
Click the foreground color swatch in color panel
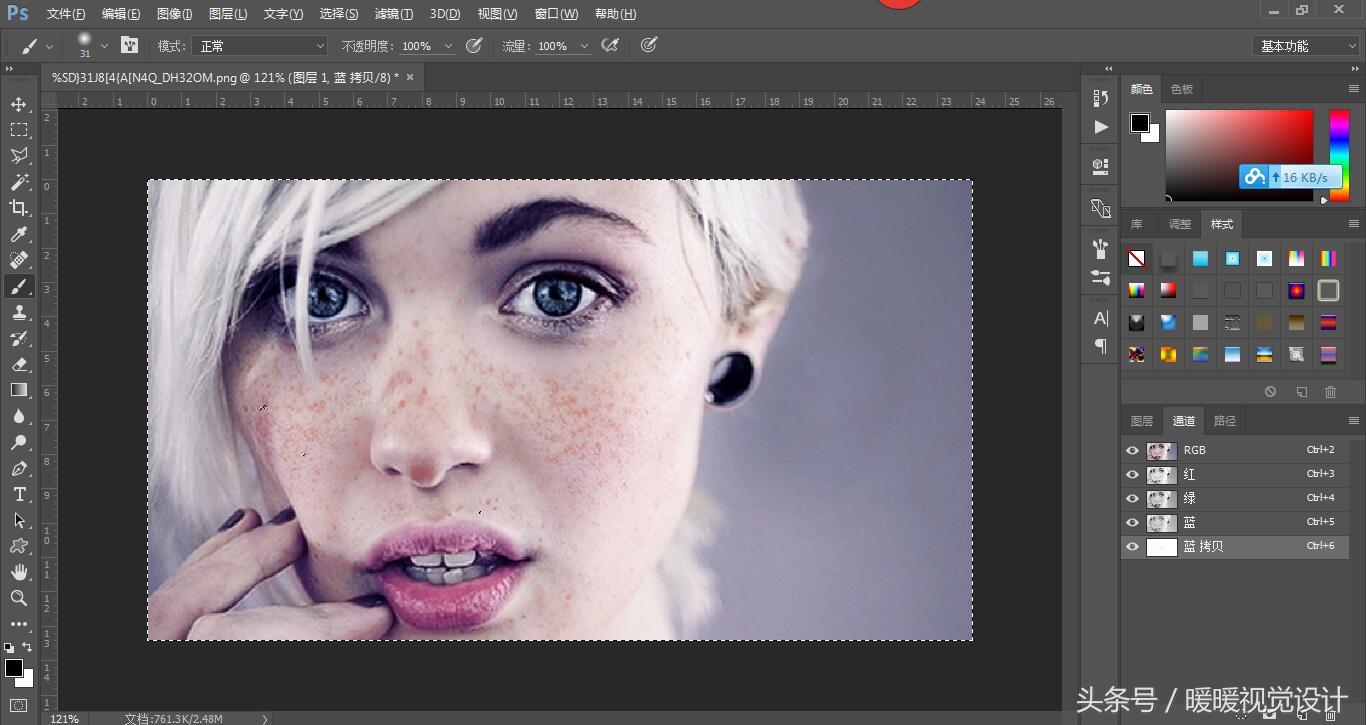1140,123
